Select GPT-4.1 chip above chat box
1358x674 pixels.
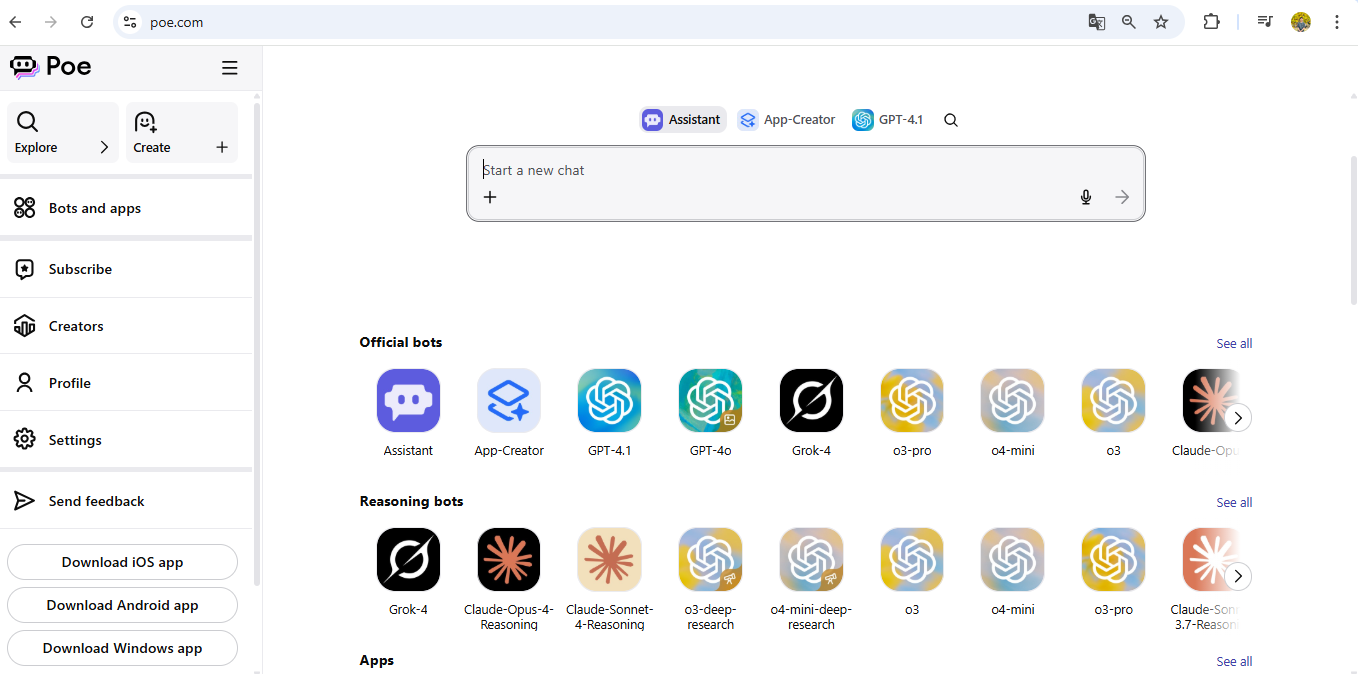click(x=888, y=120)
